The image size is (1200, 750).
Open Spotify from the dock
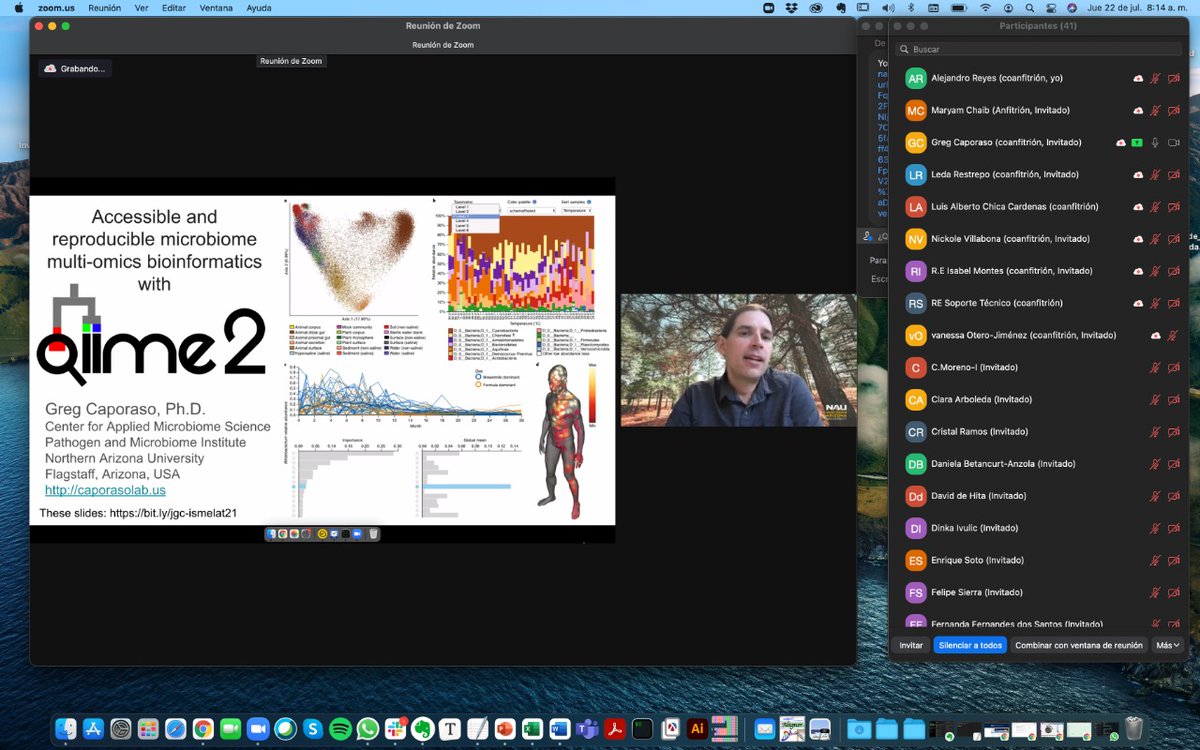pyautogui.click(x=339, y=728)
